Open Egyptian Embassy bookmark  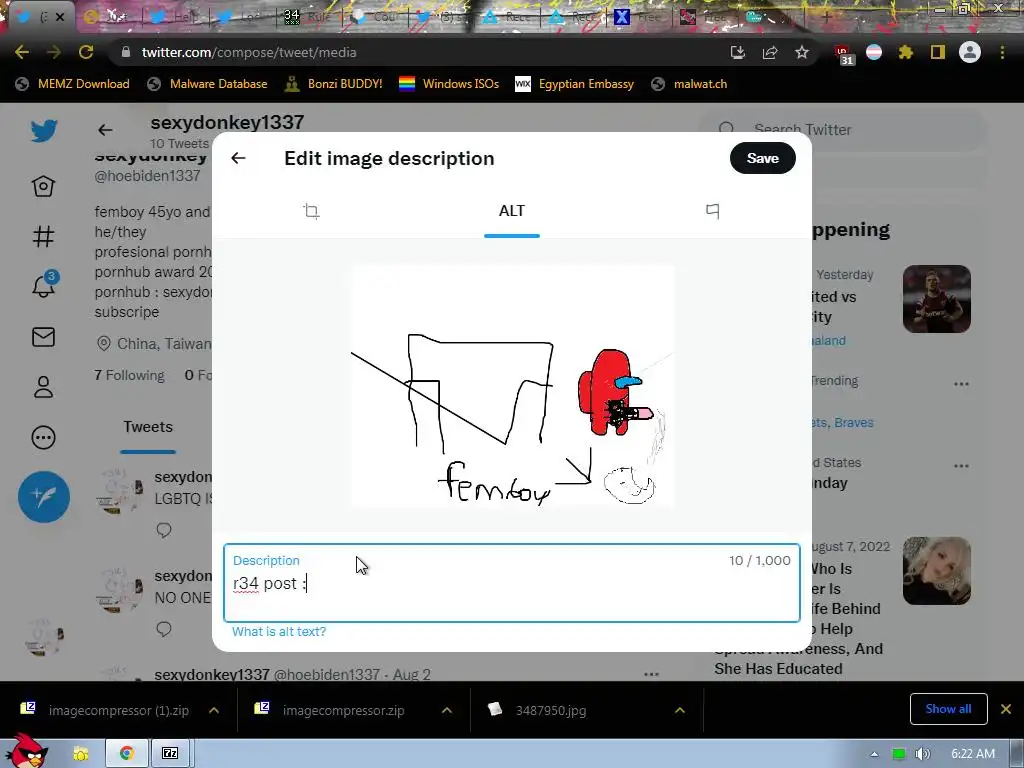tap(575, 84)
